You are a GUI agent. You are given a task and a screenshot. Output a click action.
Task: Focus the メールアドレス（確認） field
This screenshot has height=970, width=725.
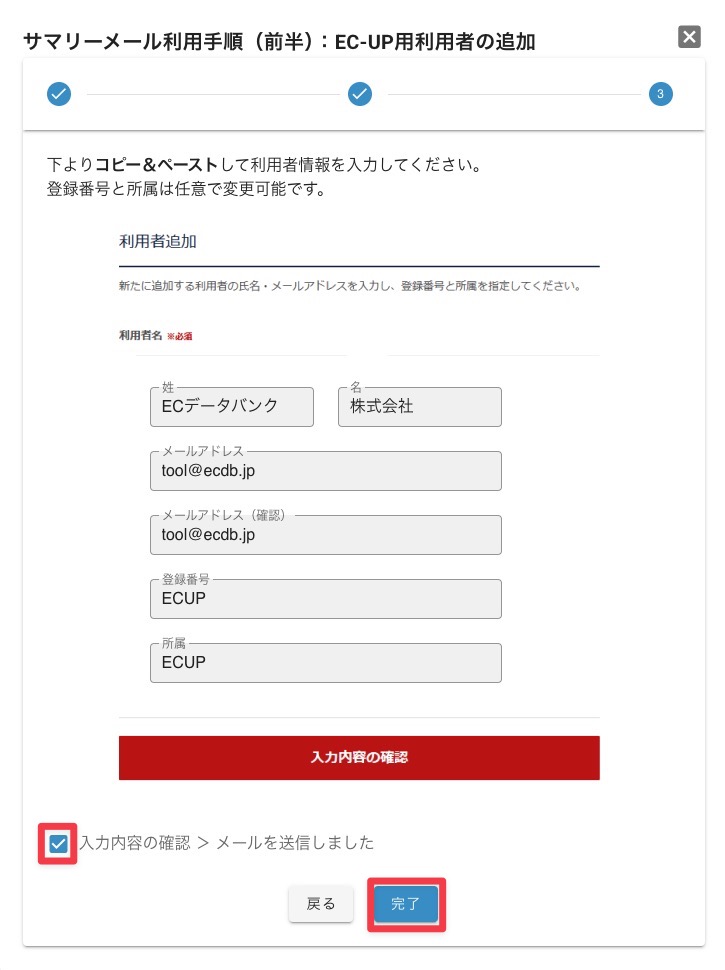[x=325, y=535]
